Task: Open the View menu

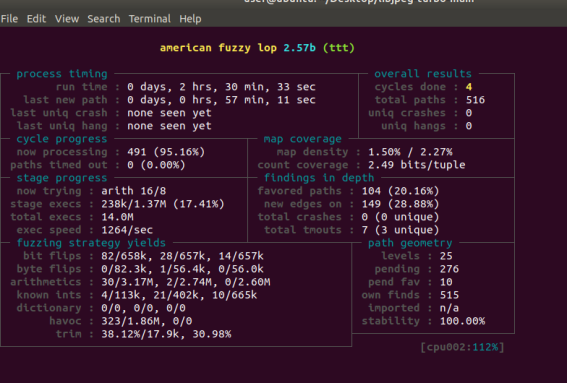Action: point(67,19)
